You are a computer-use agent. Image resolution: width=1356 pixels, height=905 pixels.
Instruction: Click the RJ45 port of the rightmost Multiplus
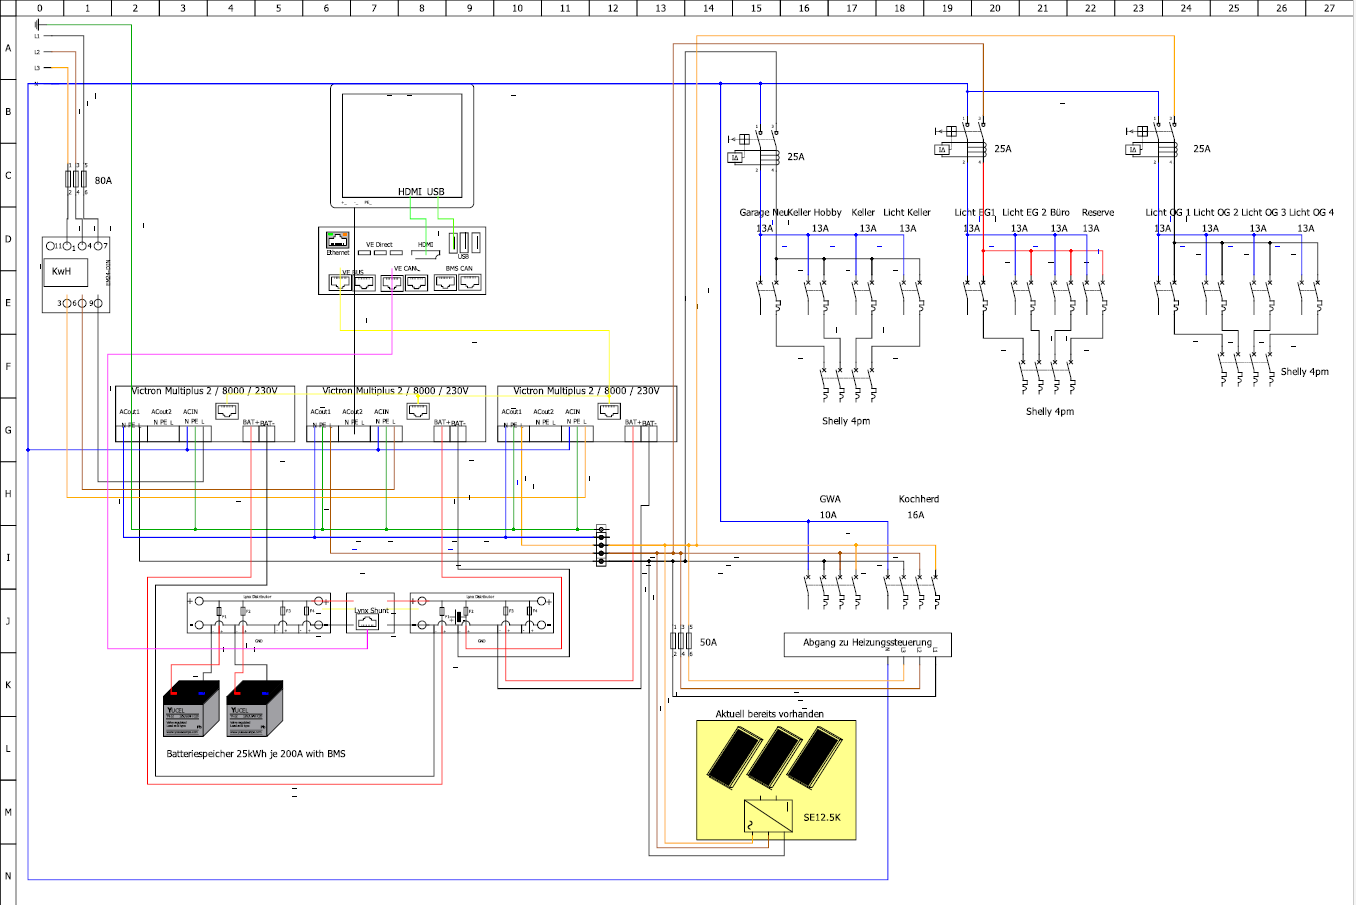coord(609,410)
